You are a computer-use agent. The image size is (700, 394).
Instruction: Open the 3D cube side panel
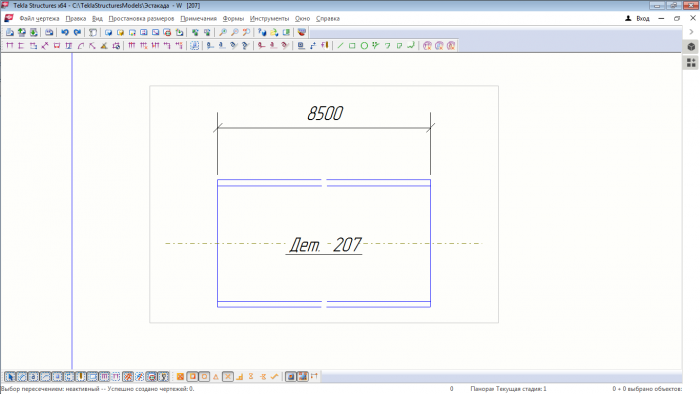pos(691,47)
